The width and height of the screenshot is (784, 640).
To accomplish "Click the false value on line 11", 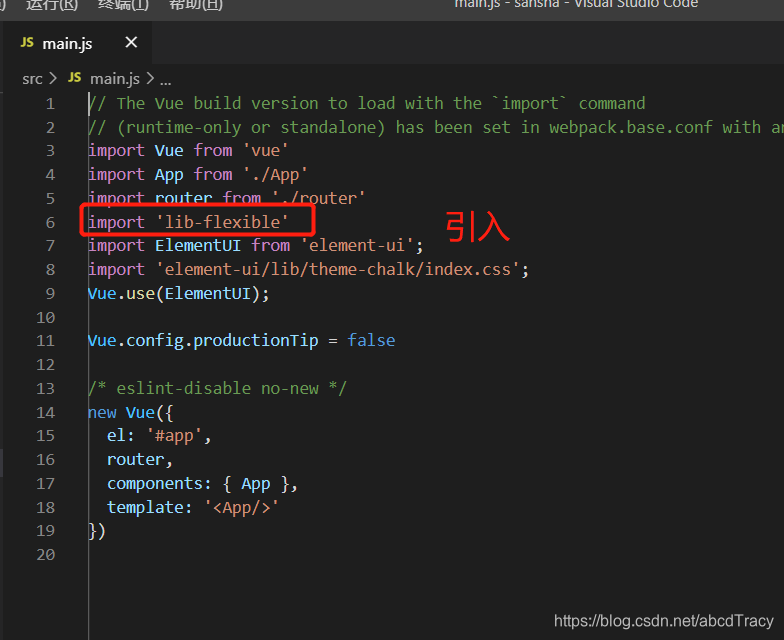I will click(372, 340).
